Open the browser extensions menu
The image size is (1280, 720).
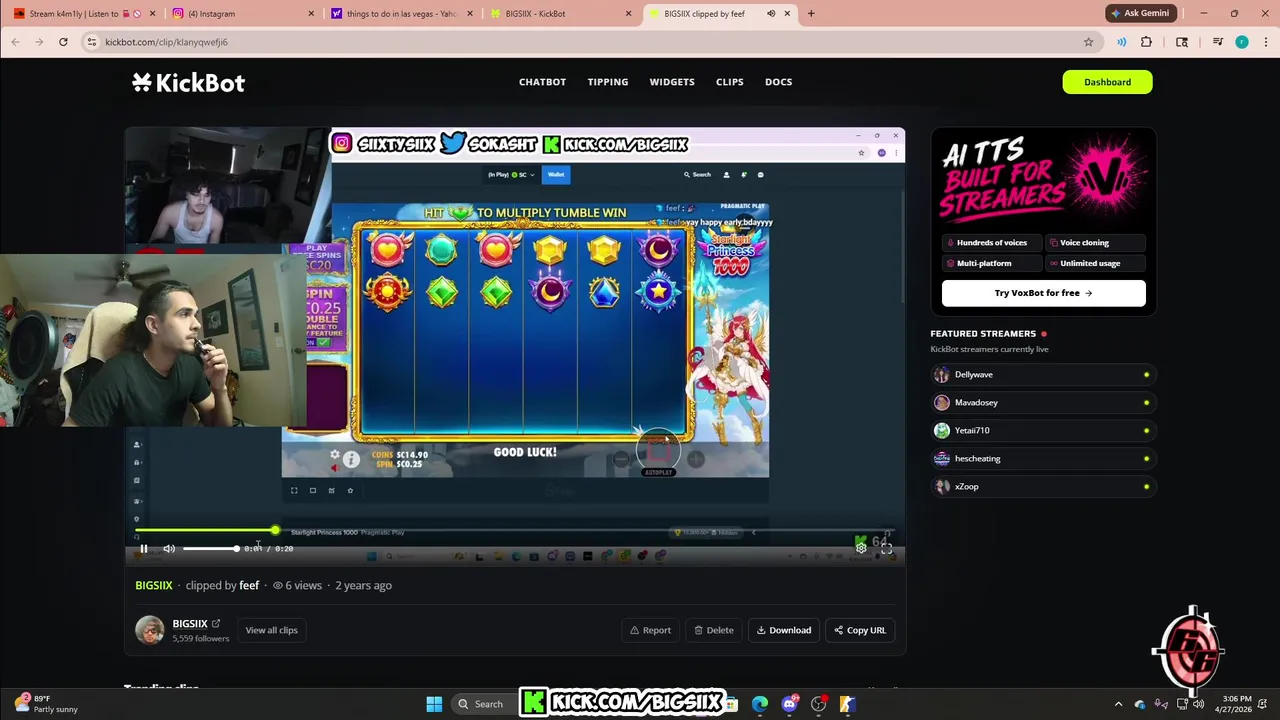pyautogui.click(x=1146, y=42)
